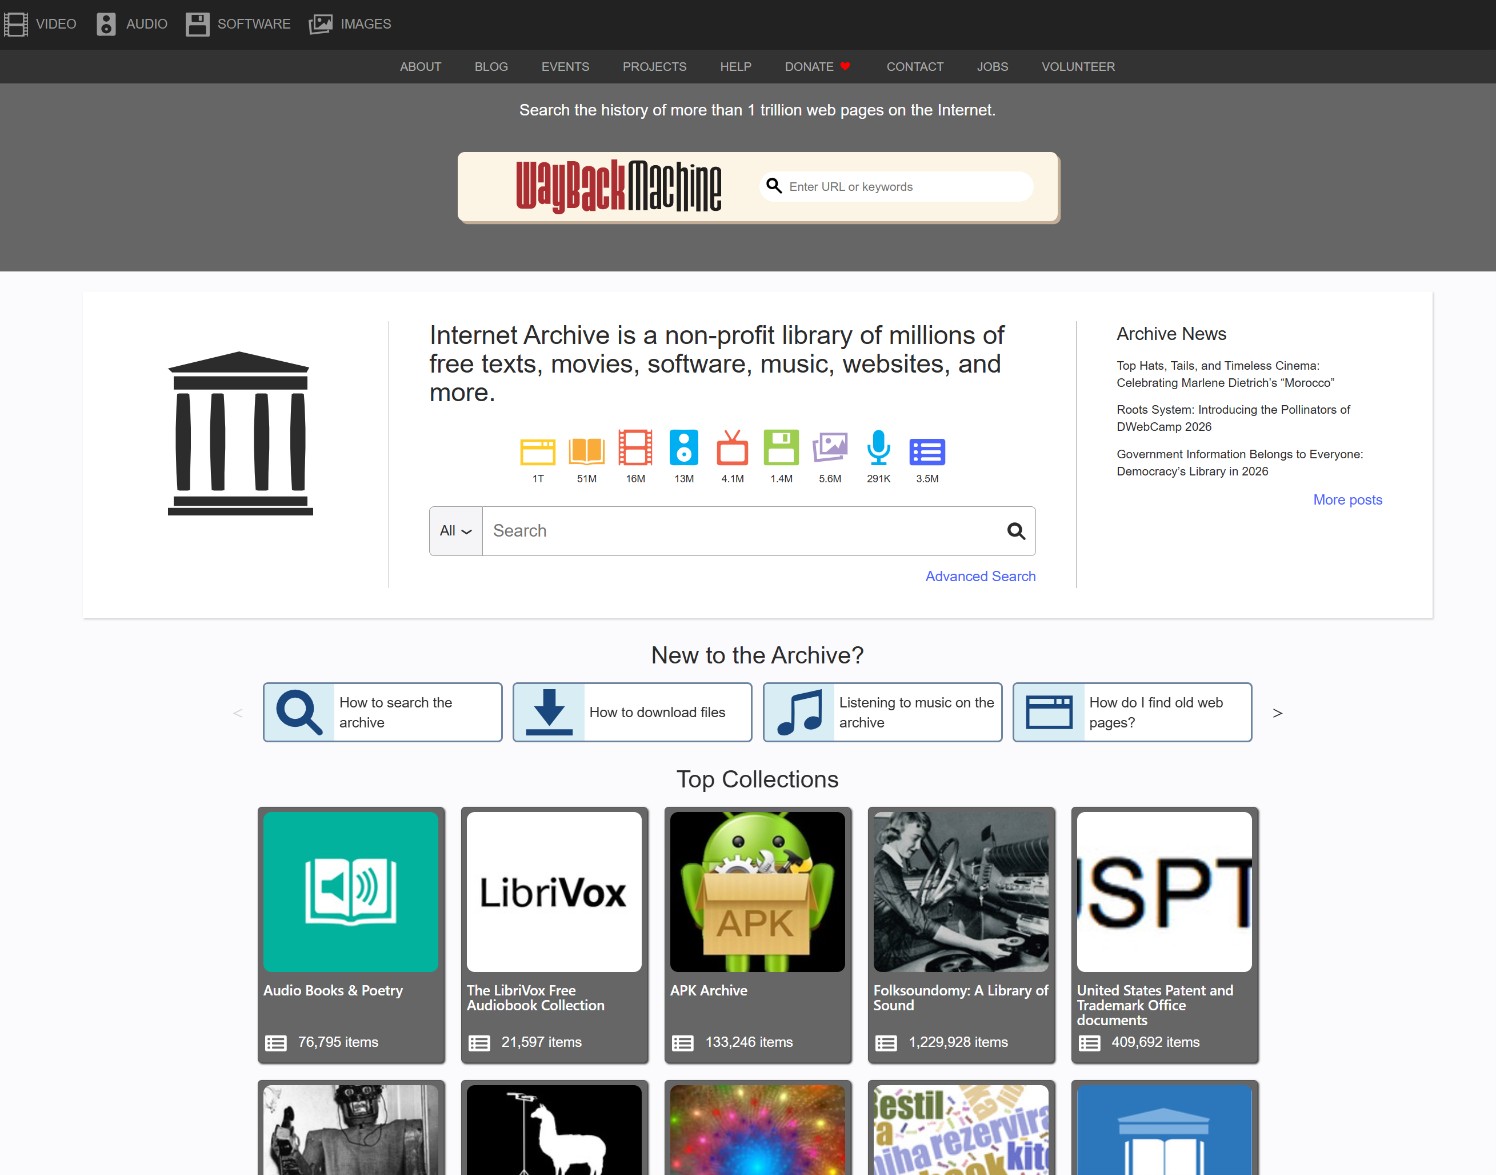
Task: Open the TV icon labeled 4.1M
Action: (732, 448)
